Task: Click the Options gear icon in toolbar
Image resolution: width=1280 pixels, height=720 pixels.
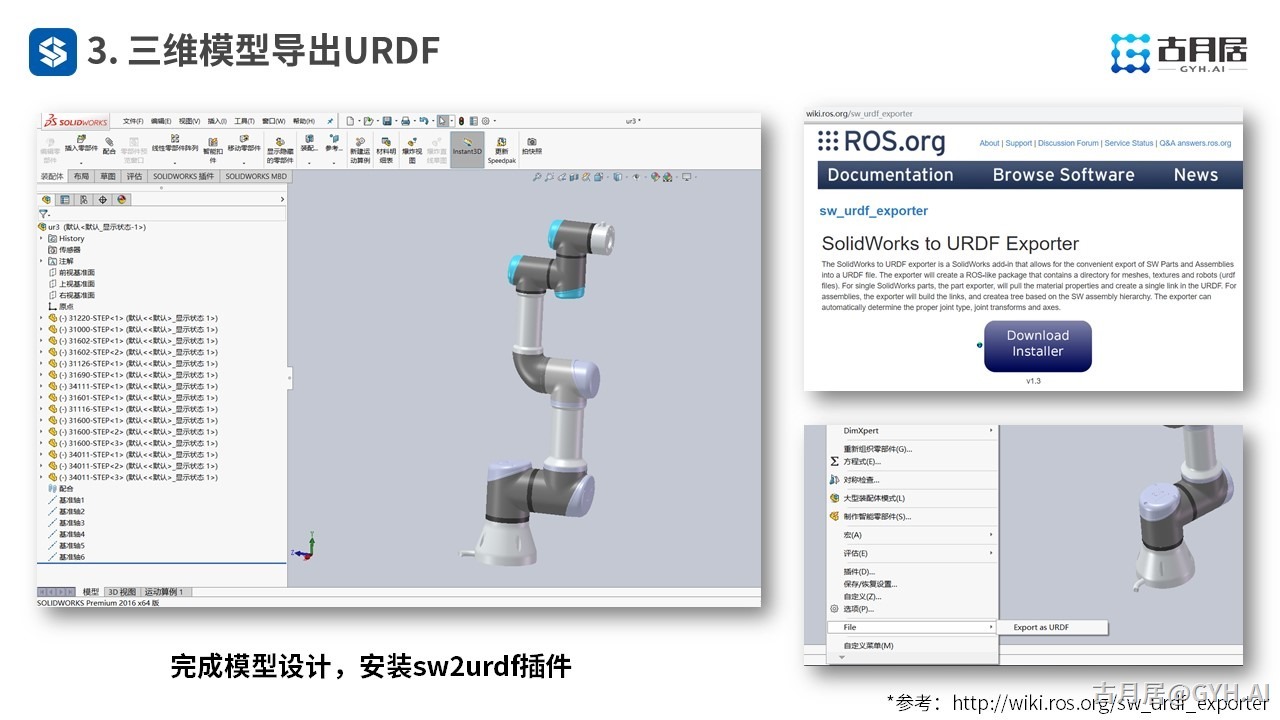Action: coord(485,121)
